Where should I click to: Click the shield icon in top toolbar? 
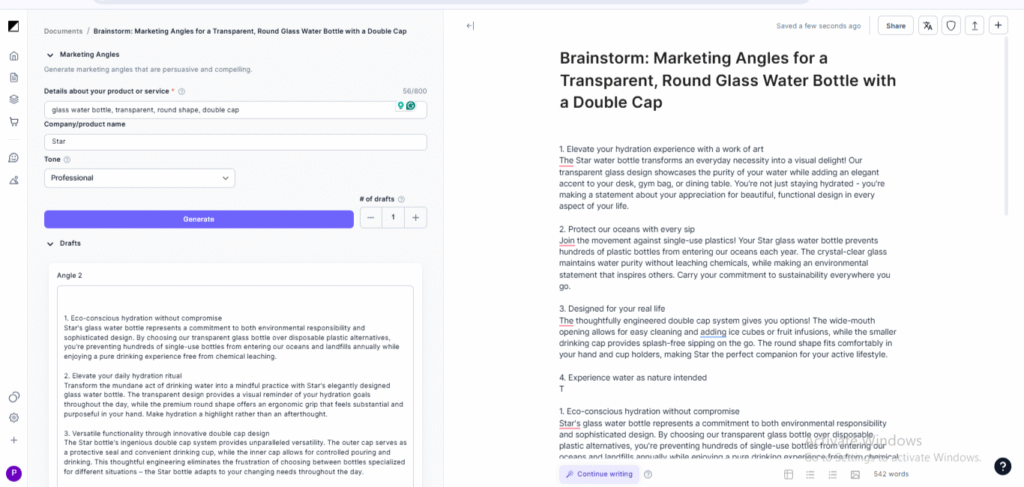coord(951,26)
